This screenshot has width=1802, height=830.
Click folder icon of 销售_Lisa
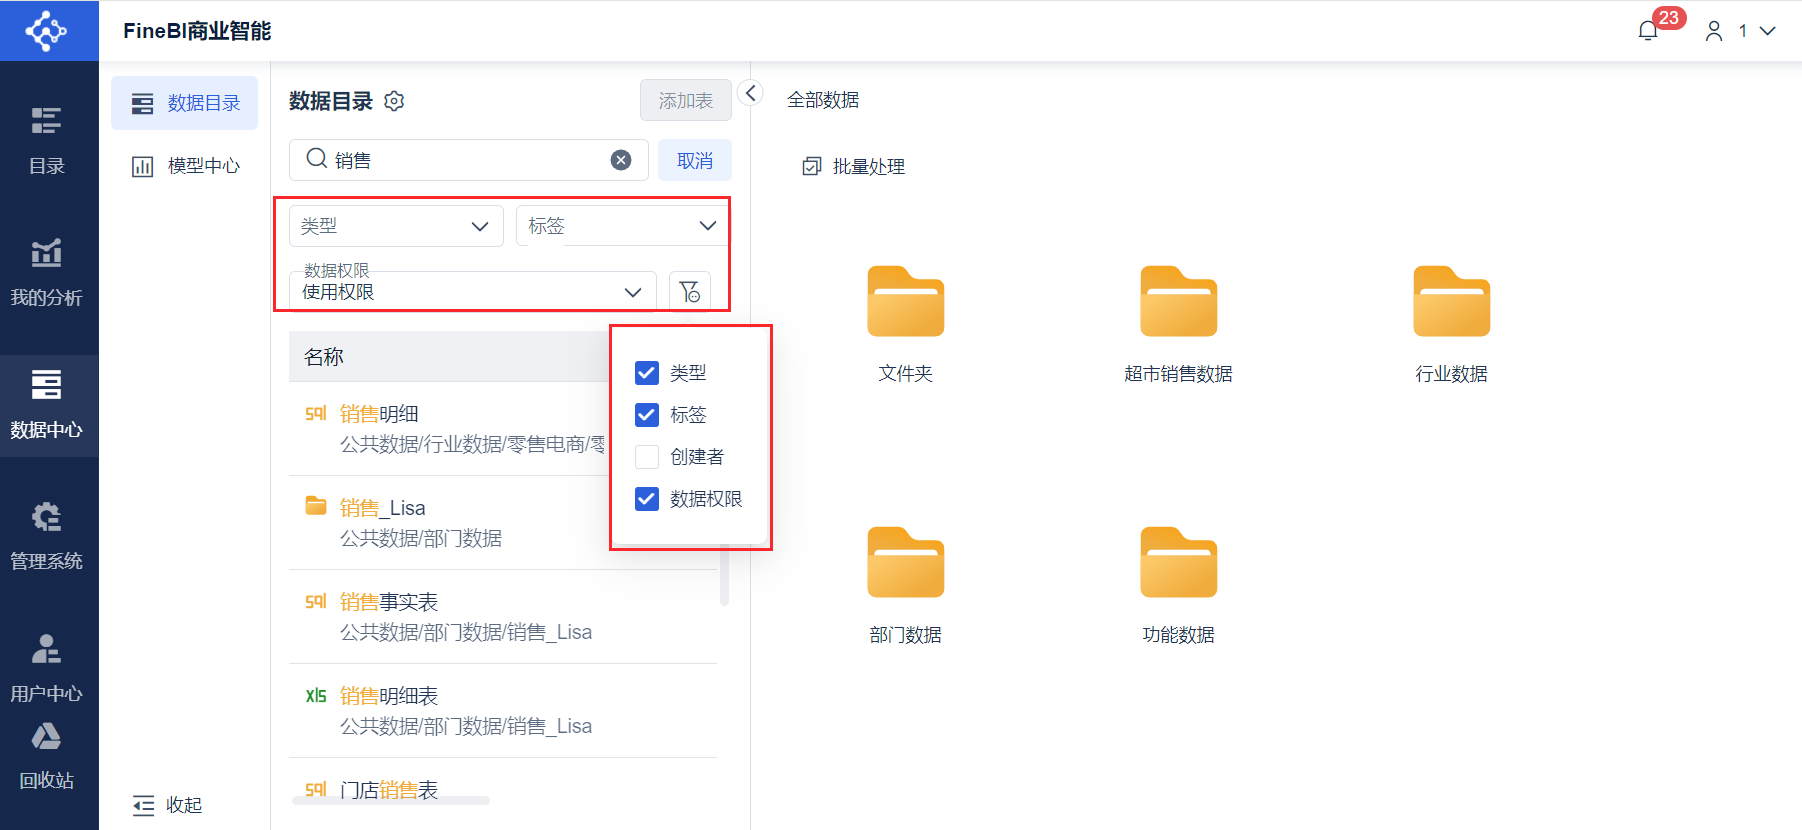point(316,506)
